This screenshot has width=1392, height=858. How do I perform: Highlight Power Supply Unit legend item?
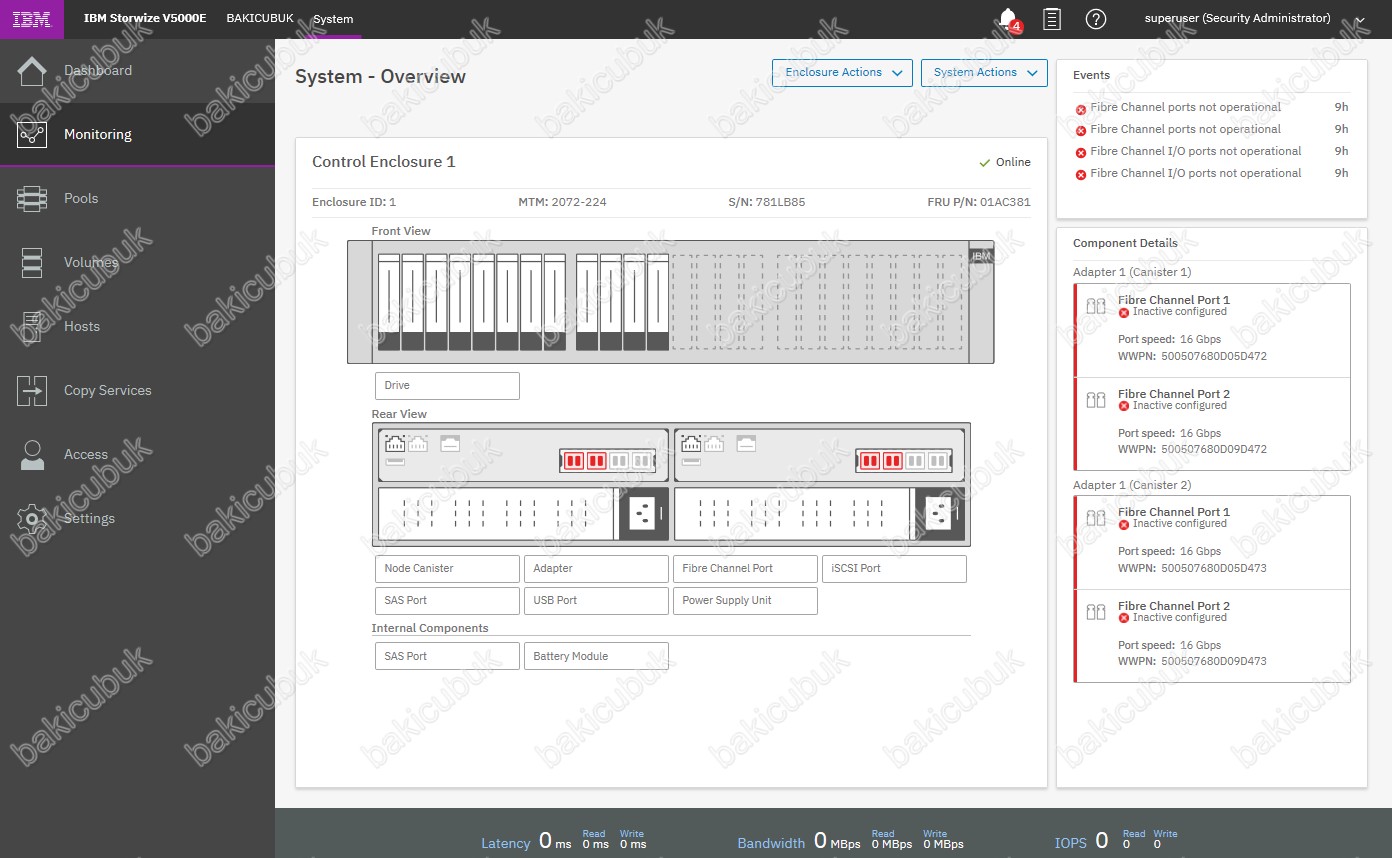[x=745, y=601]
